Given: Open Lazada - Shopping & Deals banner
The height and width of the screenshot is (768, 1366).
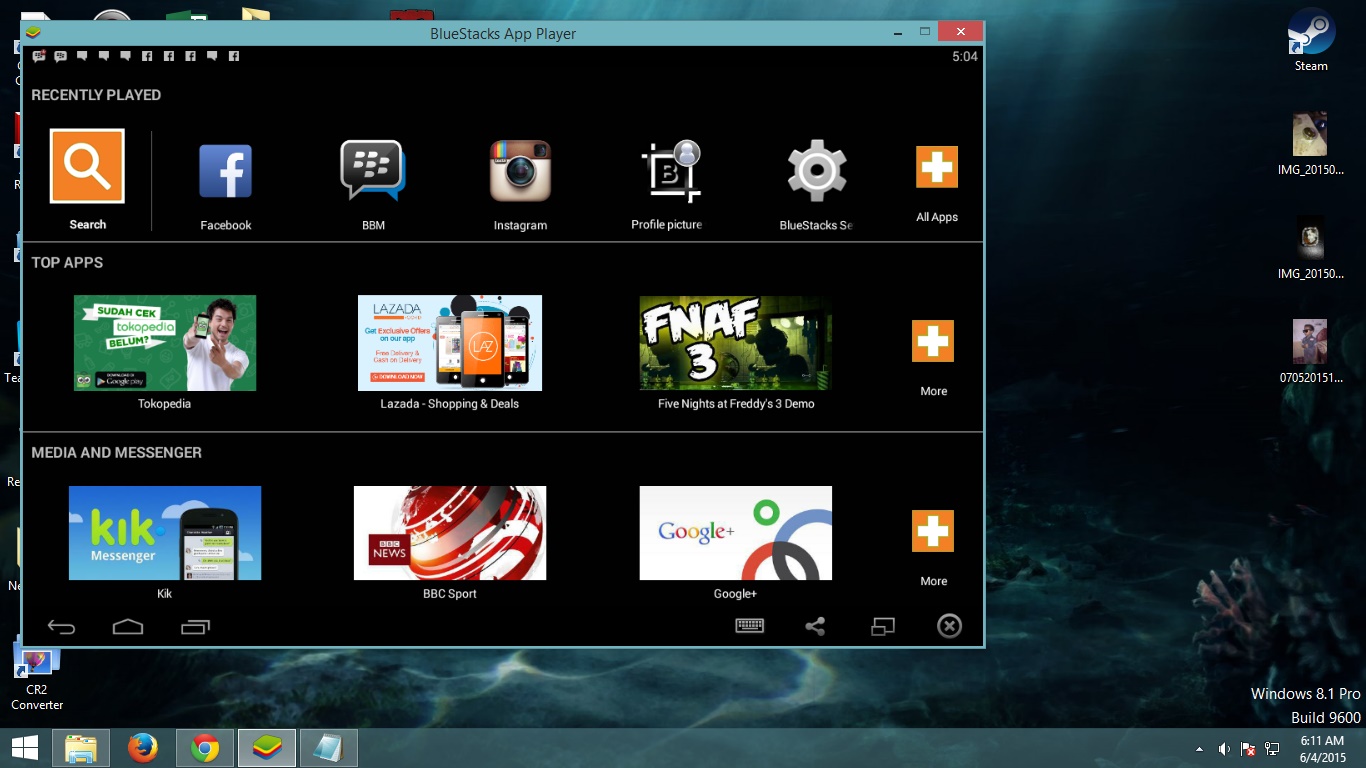Looking at the screenshot, I should (450, 343).
